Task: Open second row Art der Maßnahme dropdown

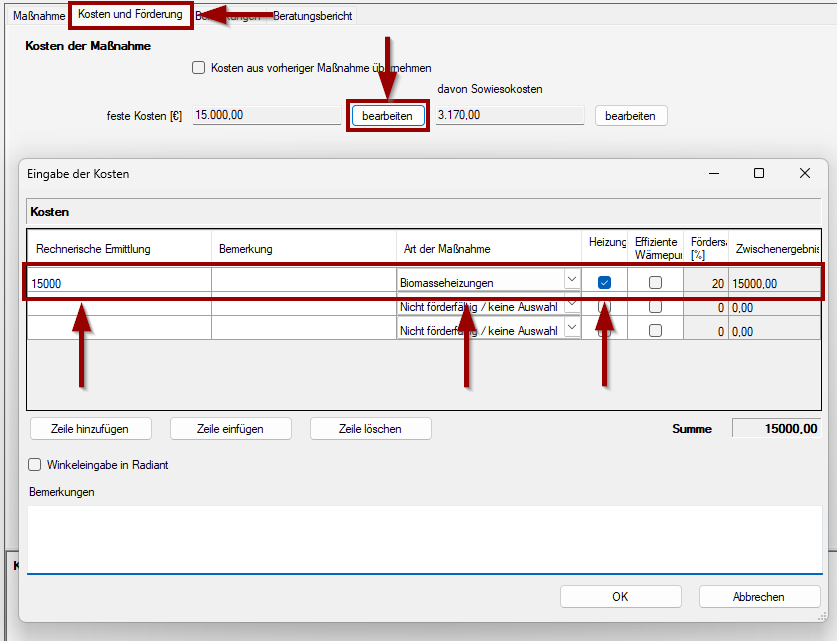Action: point(571,304)
